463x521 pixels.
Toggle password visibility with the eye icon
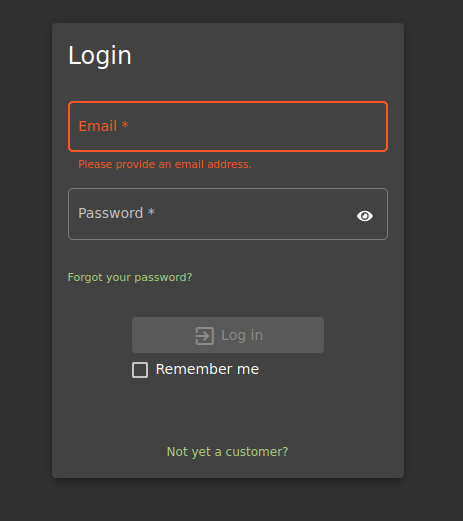tap(365, 216)
